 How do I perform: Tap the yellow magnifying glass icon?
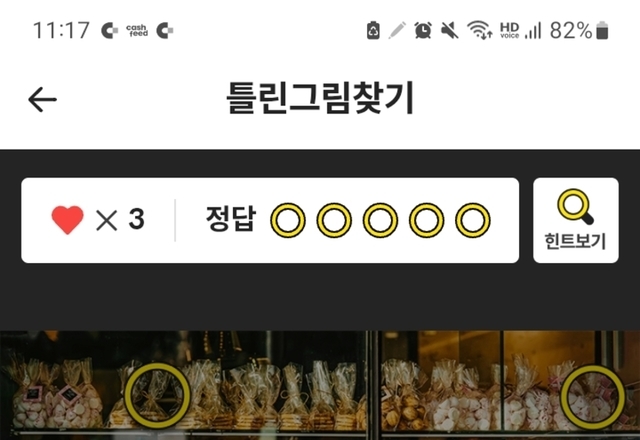575,206
